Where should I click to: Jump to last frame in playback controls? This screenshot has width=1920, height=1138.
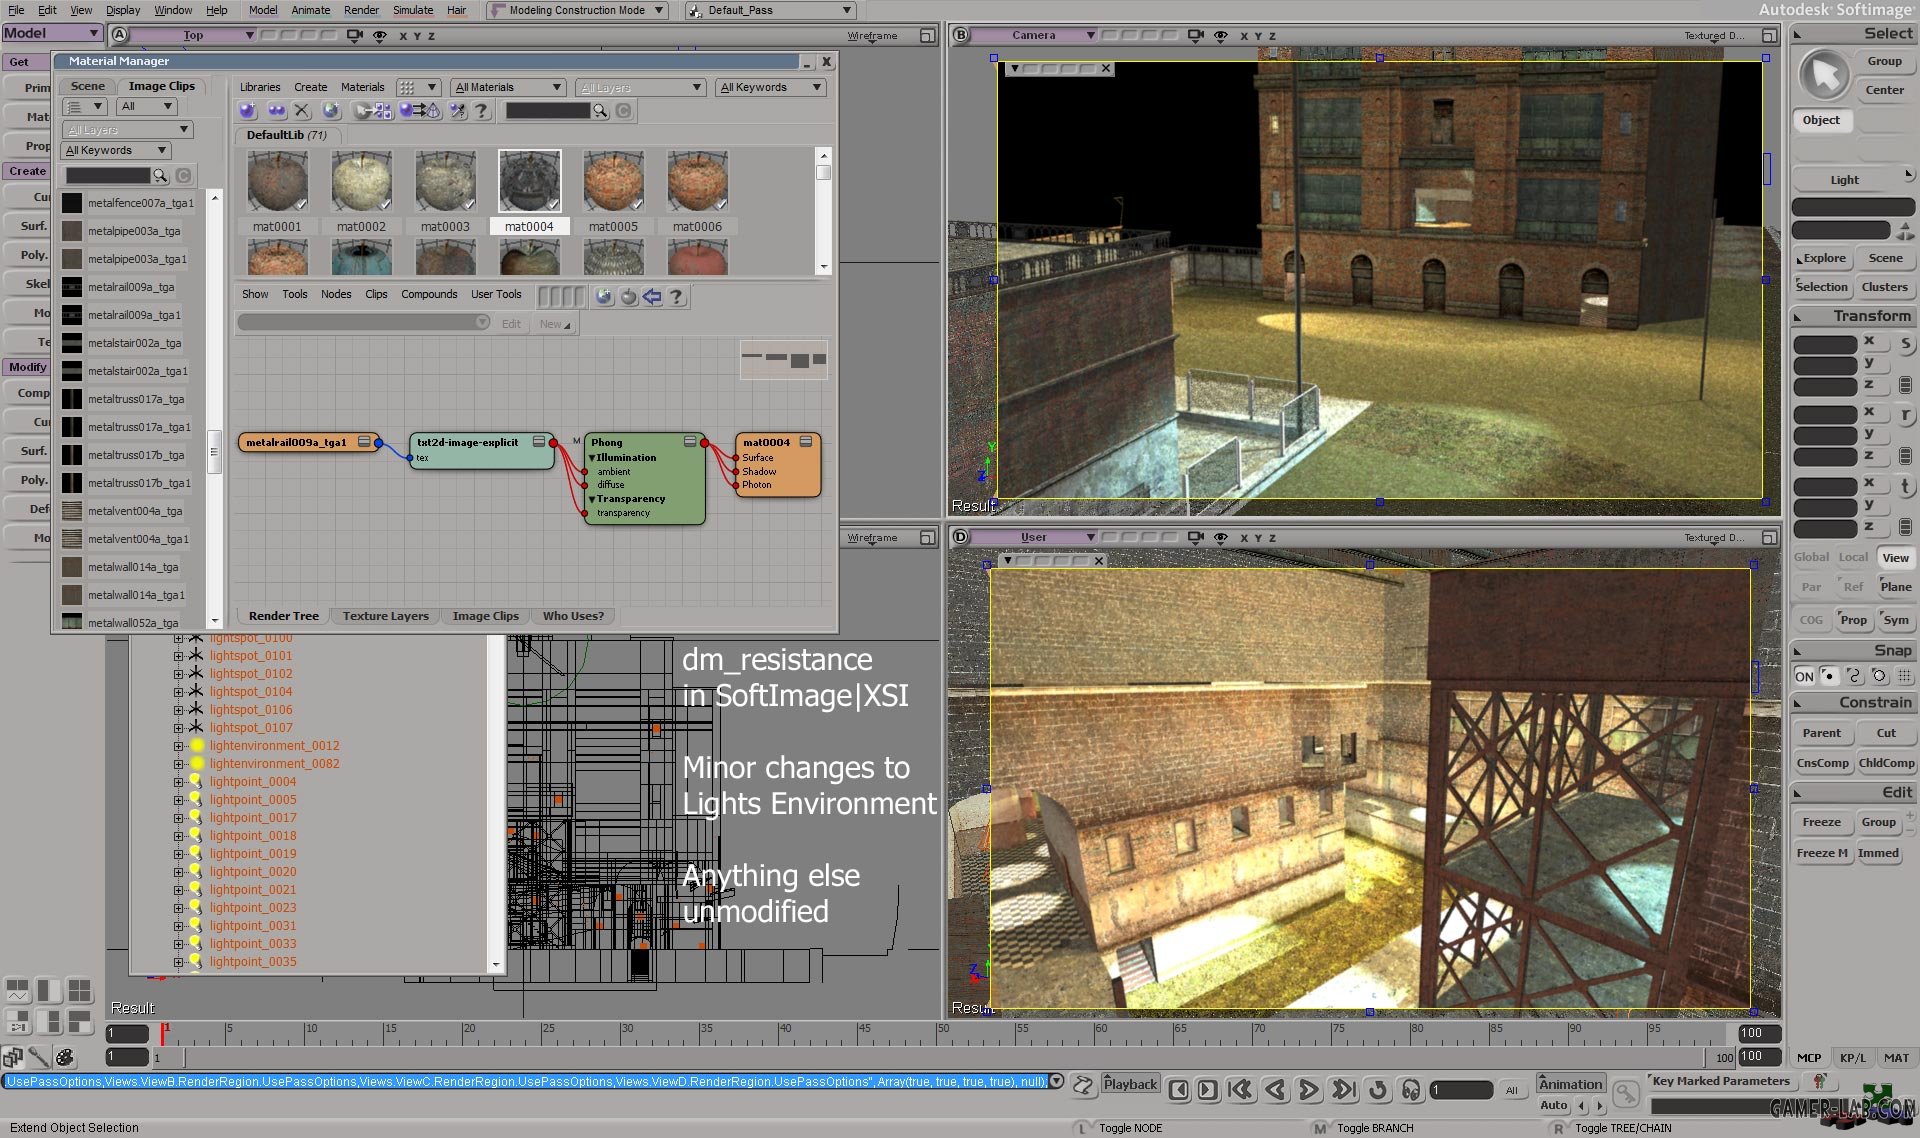coord(1344,1090)
